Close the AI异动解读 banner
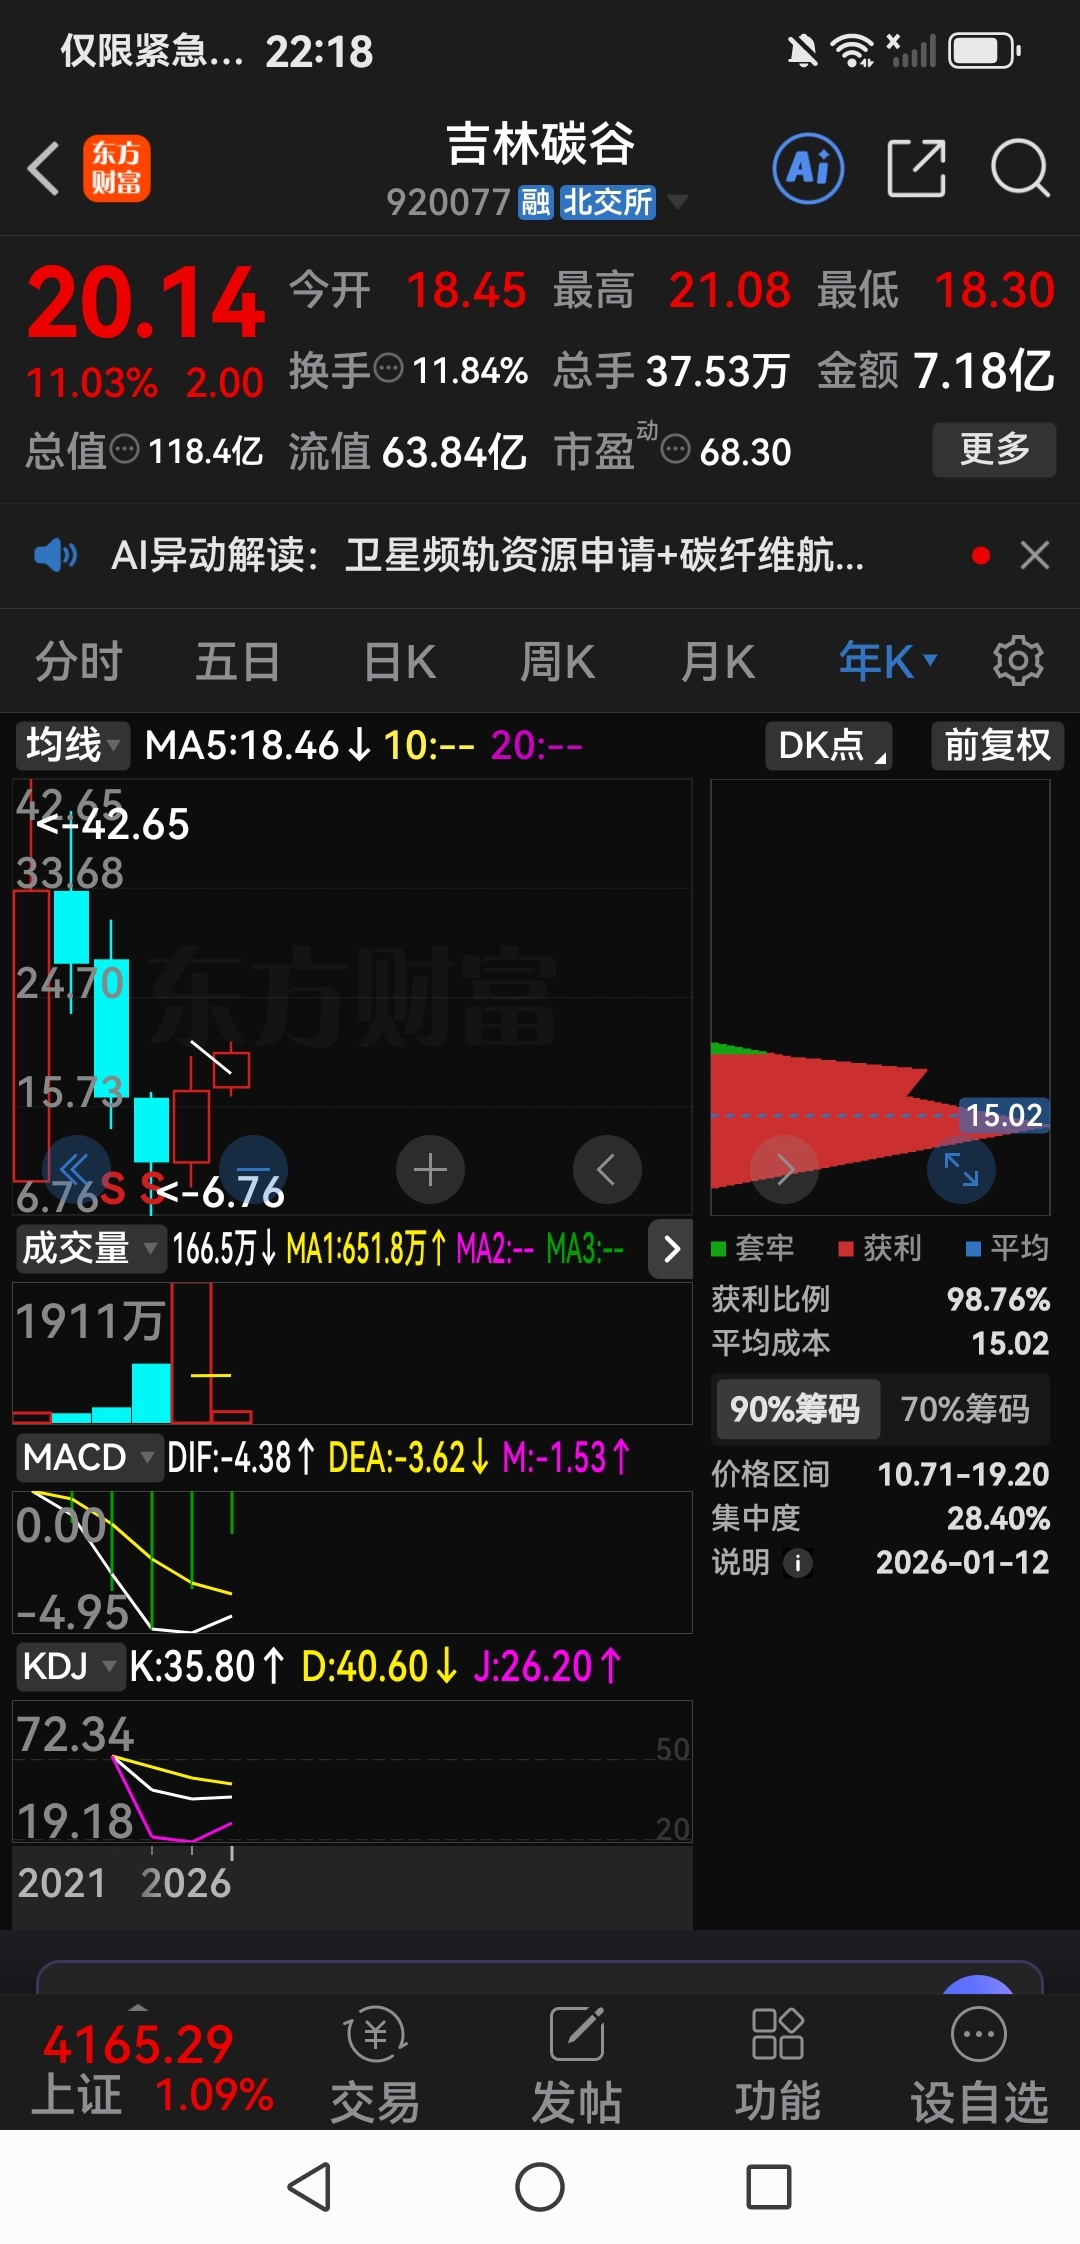 (x=1035, y=555)
